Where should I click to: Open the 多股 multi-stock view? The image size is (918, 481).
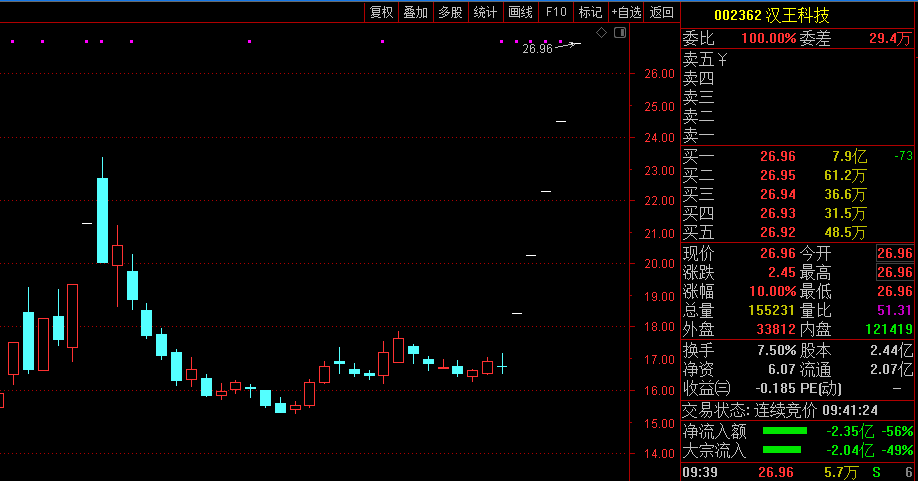pos(450,12)
